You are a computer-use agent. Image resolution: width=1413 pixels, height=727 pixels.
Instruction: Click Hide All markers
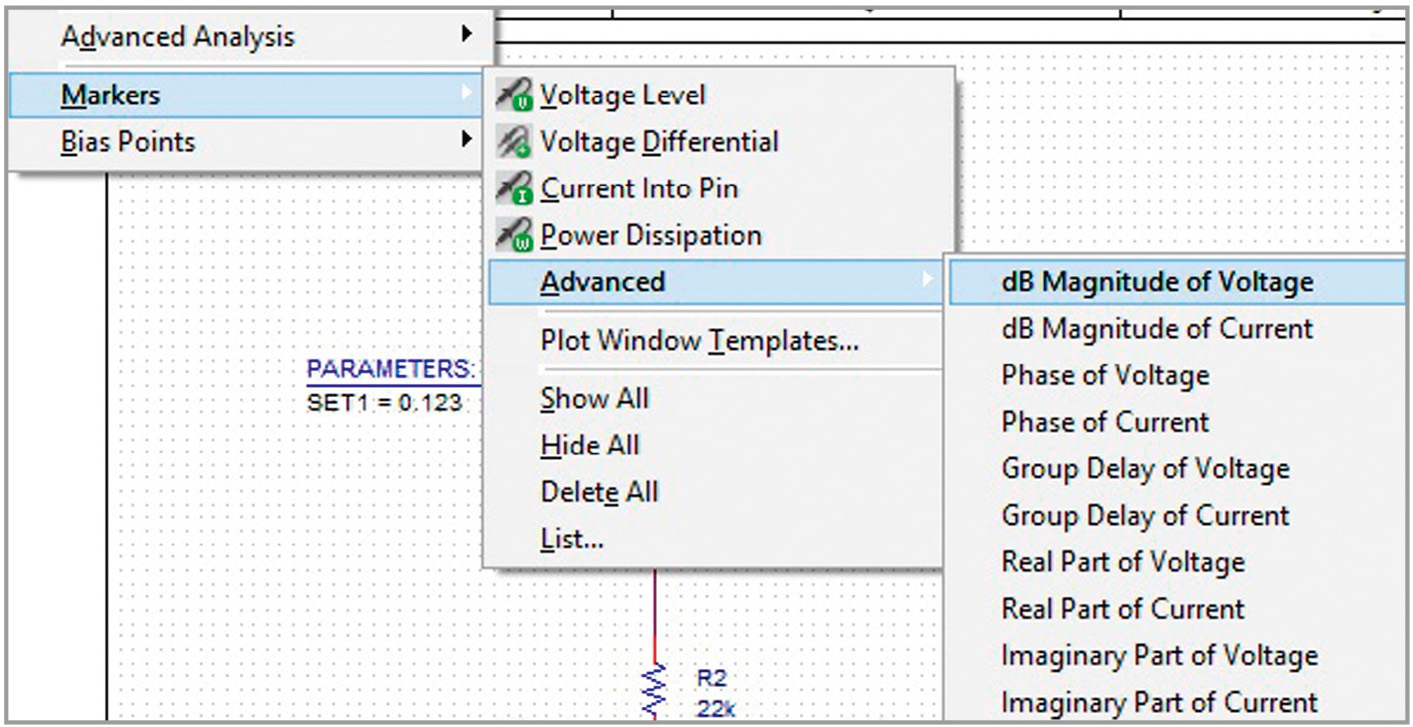point(589,446)
